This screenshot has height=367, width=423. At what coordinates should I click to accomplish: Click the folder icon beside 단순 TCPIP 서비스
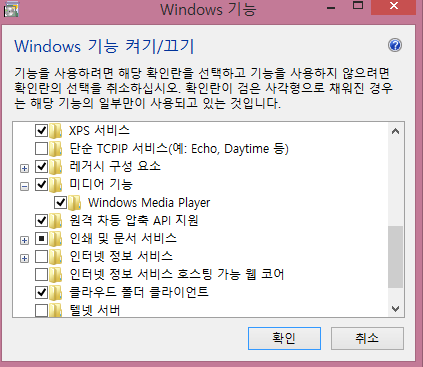click(56, 148)
